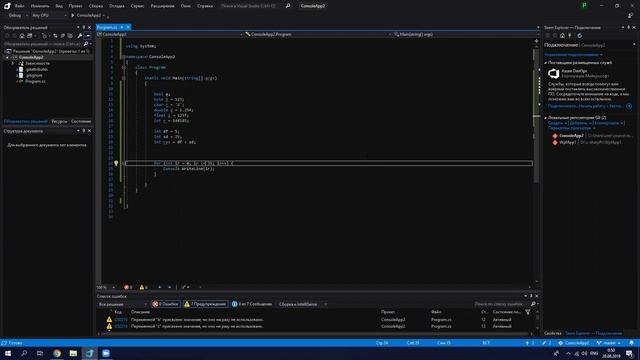This screenshot has height=360, width=640.
Task: Toggle the '7 Предупреждений' warnings filter
Action: tap(205, 304)
